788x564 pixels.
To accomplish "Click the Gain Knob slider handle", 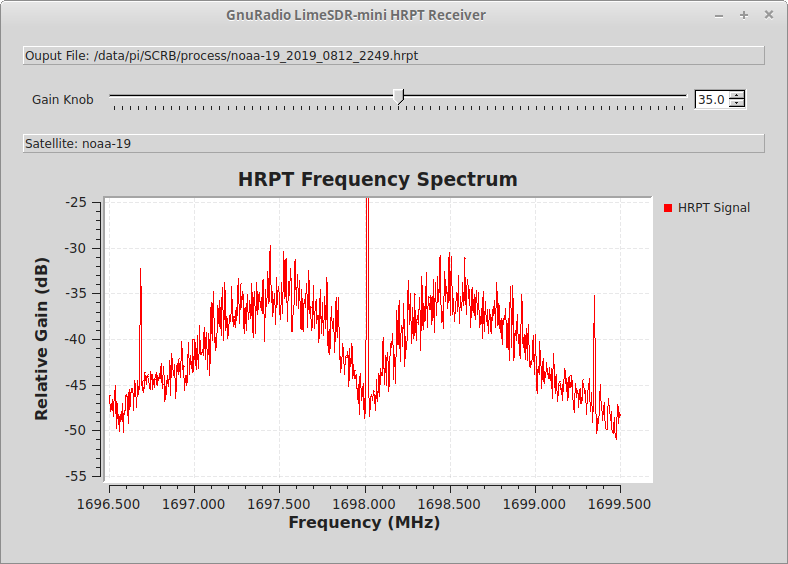I will pyautogui.click(x=399, y=96).
